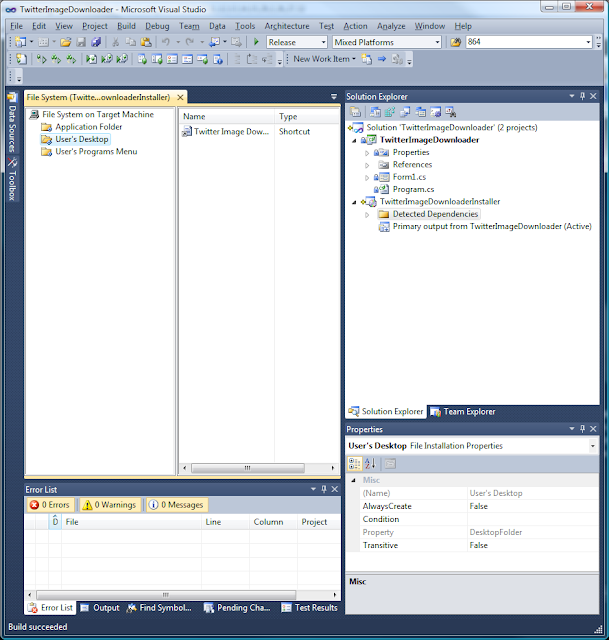Click the Properties icon in Solution Explorer toolbar
Image resolution: width=609 pixels, height=640 pixels.
(x=356, y=112)
